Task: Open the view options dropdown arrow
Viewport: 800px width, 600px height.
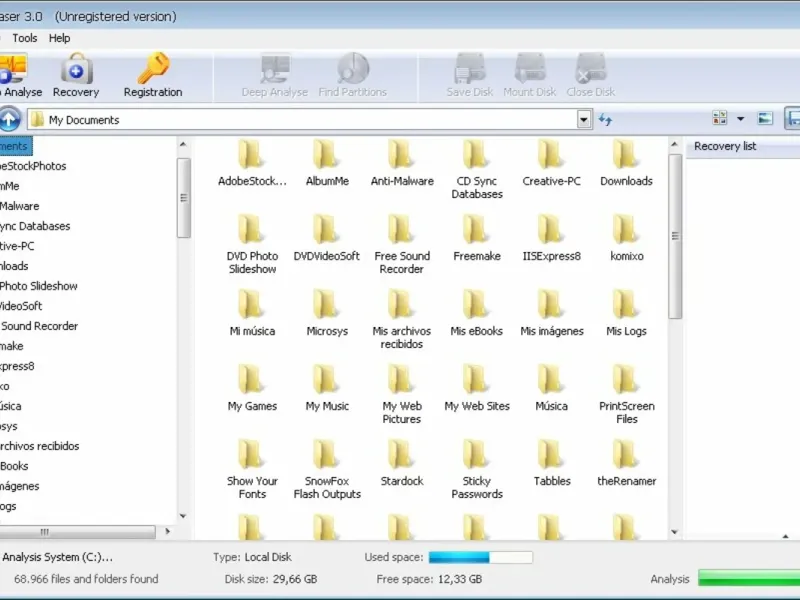Action: pyautogui.click(x=740, y=119)
